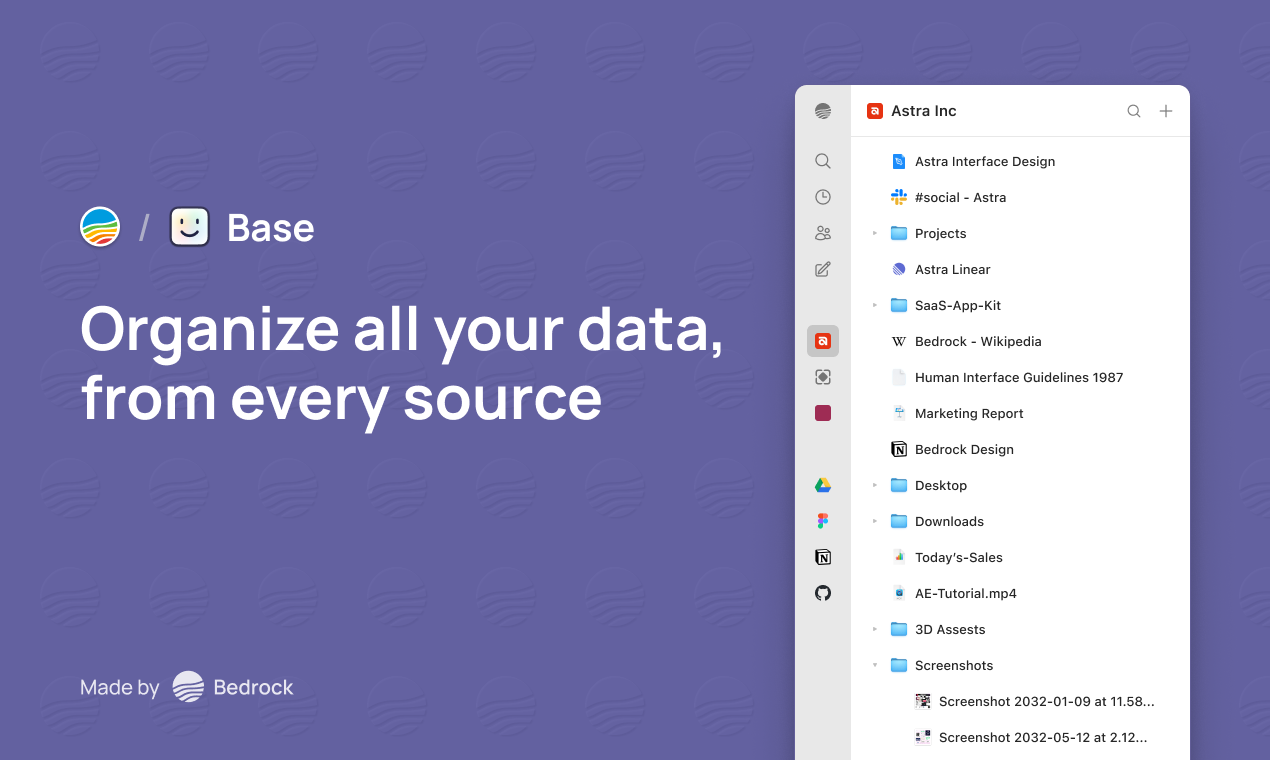Screen dimensions: 1270x760
Task: Expand the Downloads folder
Action: coord(875,521)
